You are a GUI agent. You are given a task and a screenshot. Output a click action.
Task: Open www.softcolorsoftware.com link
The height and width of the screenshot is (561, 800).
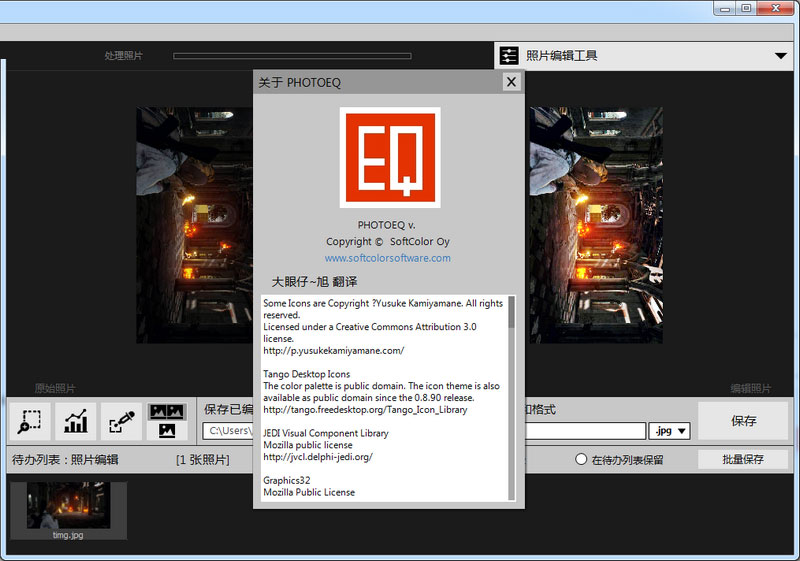(x=388, y=258)
